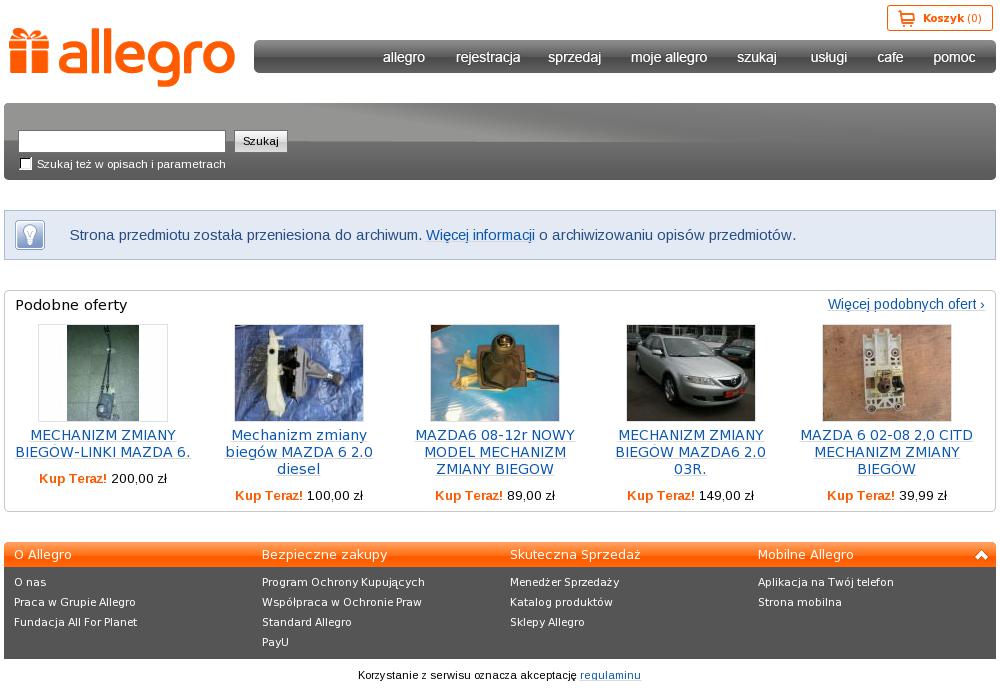This screenshot has height=695, width=1000.
Task: Click the 'Bezpieczne zakupy' footer heading
Action: (325, 555)
